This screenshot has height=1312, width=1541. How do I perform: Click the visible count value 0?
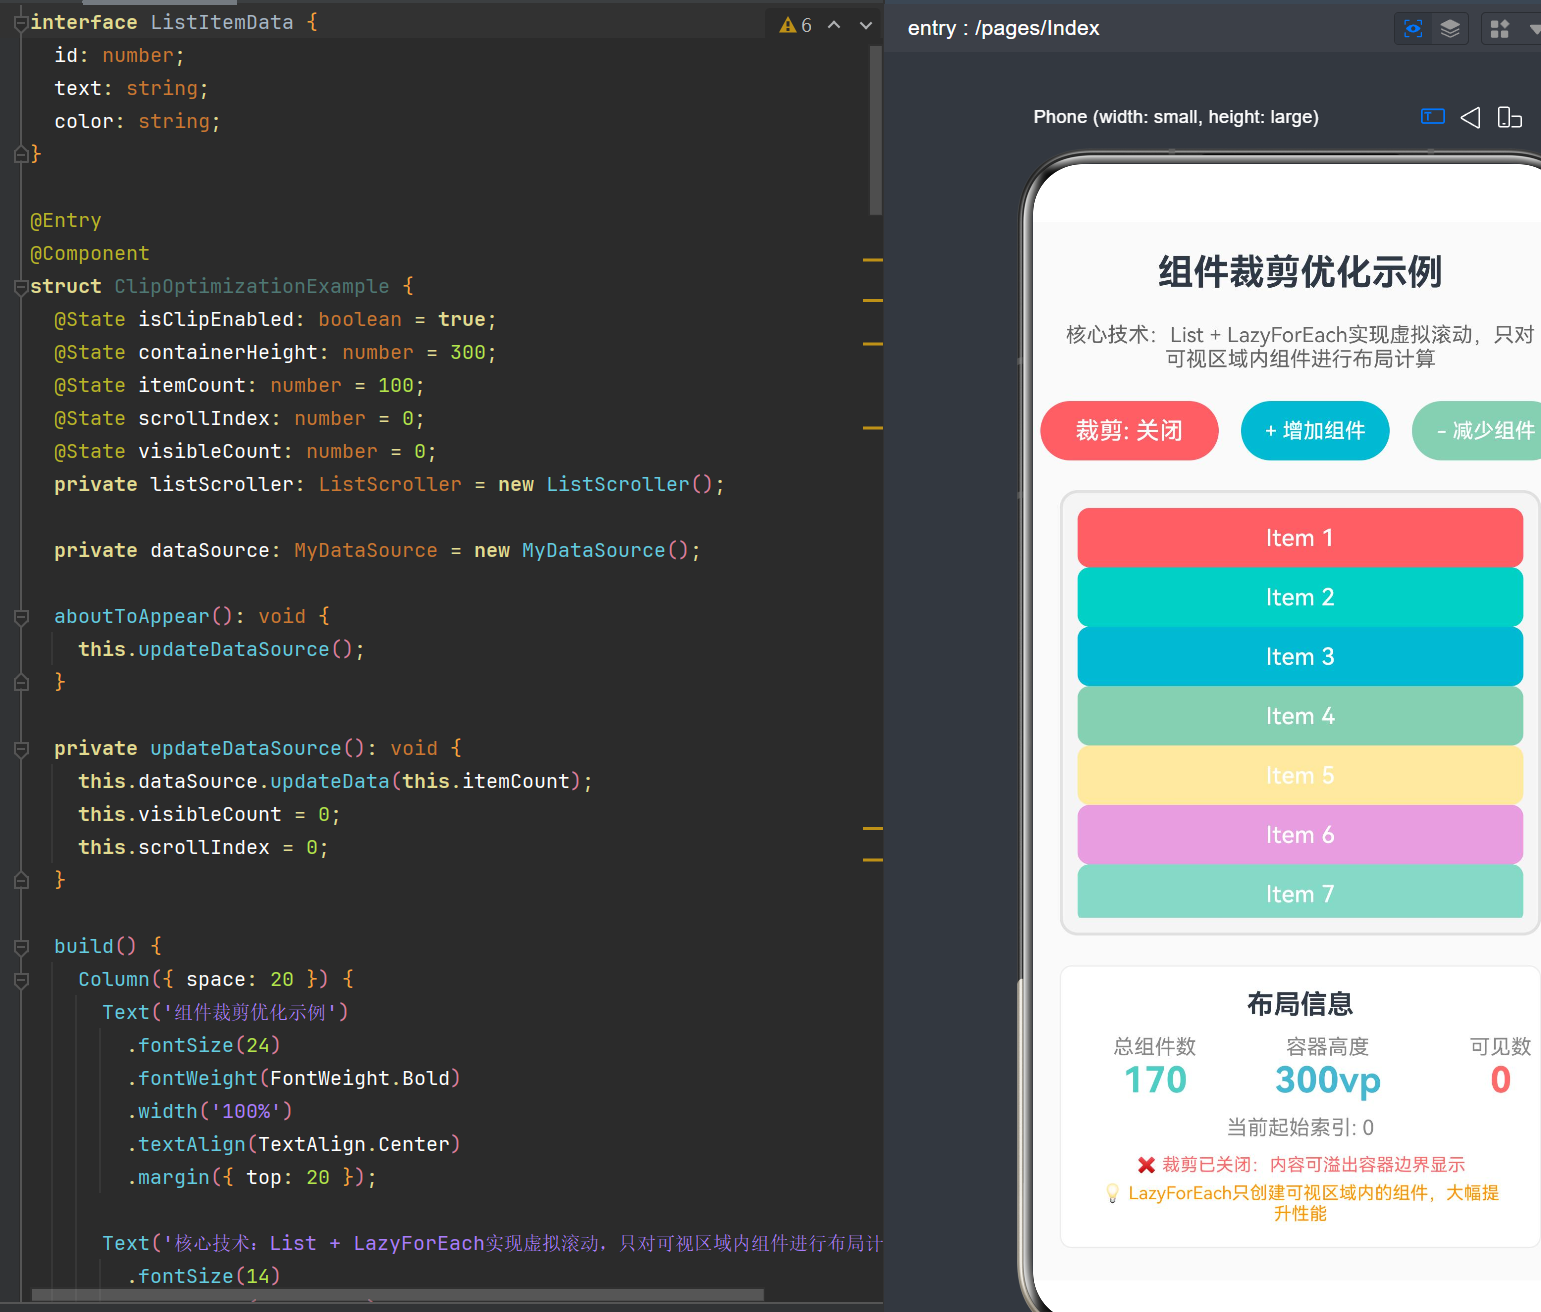pos(1500,1080)
